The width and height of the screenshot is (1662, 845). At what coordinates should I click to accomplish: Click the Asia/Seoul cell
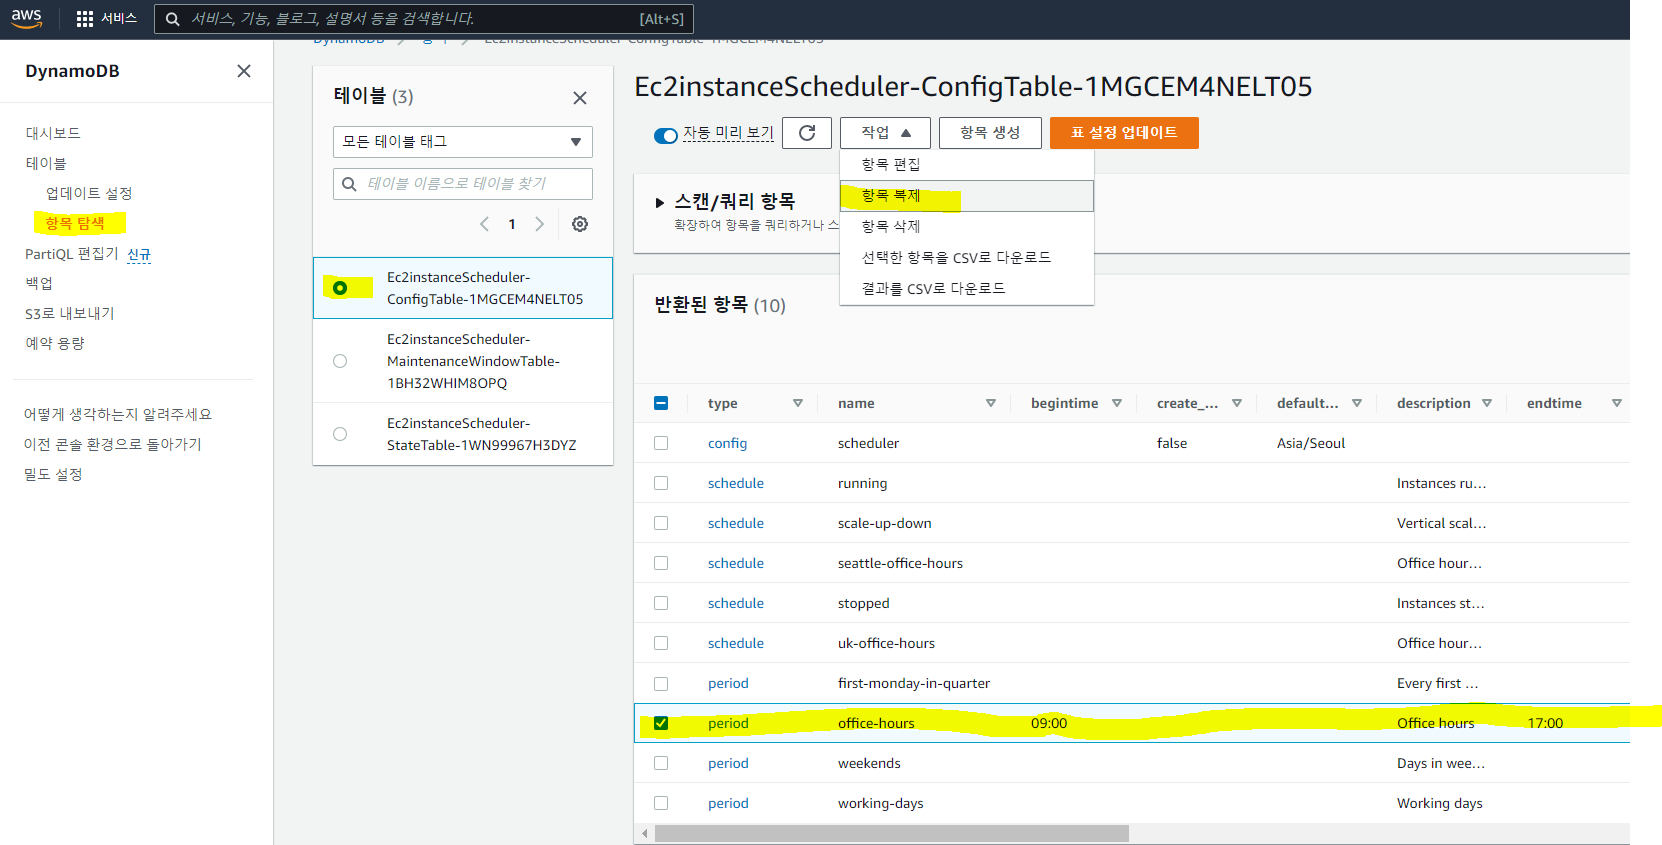[x=1311, y=443]
